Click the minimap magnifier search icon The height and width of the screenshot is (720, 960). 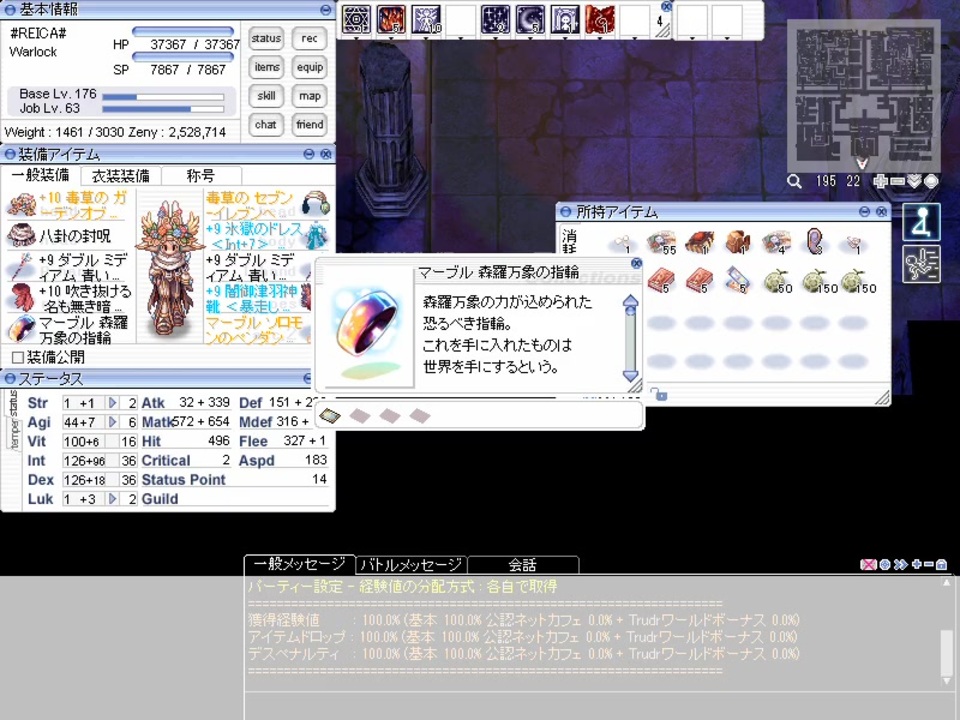795,181
